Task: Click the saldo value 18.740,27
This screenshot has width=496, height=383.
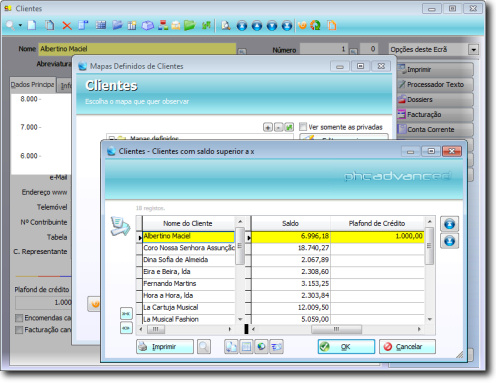Action: click(313, 248)
